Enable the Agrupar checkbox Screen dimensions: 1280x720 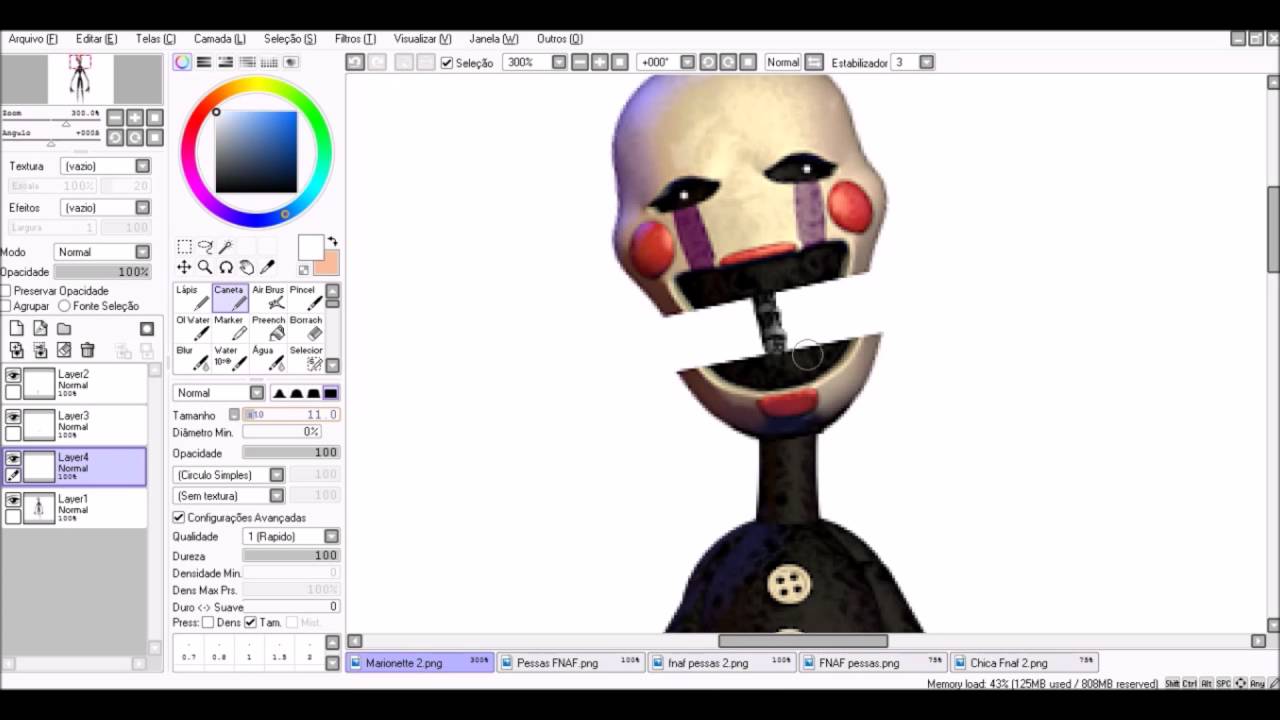6,306
